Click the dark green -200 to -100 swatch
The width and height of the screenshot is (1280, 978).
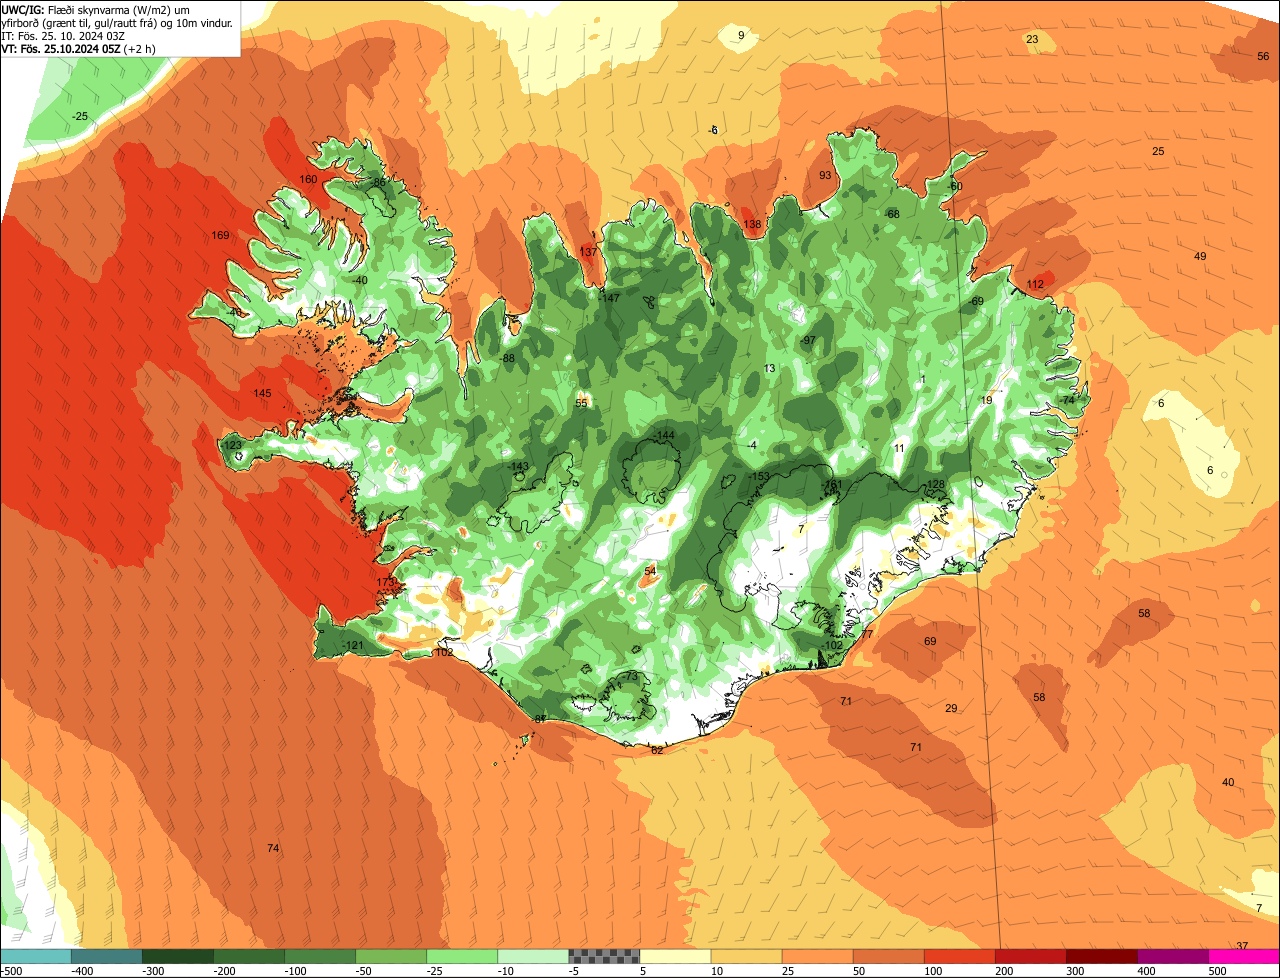pyautogui.click(x=248, y=956)
